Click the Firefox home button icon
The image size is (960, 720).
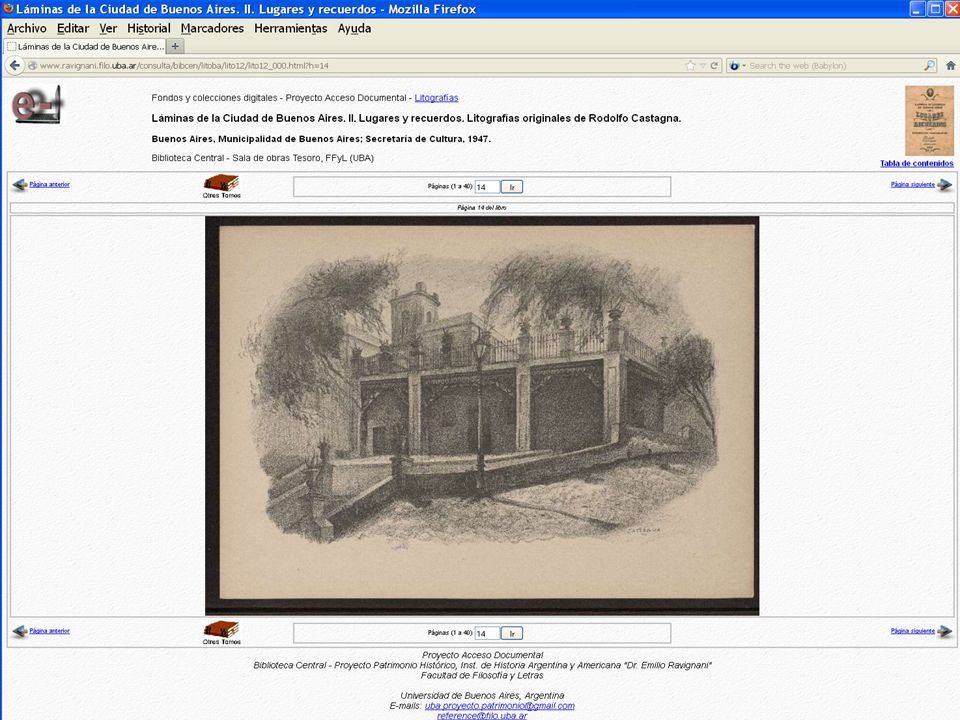pos(950,66)
